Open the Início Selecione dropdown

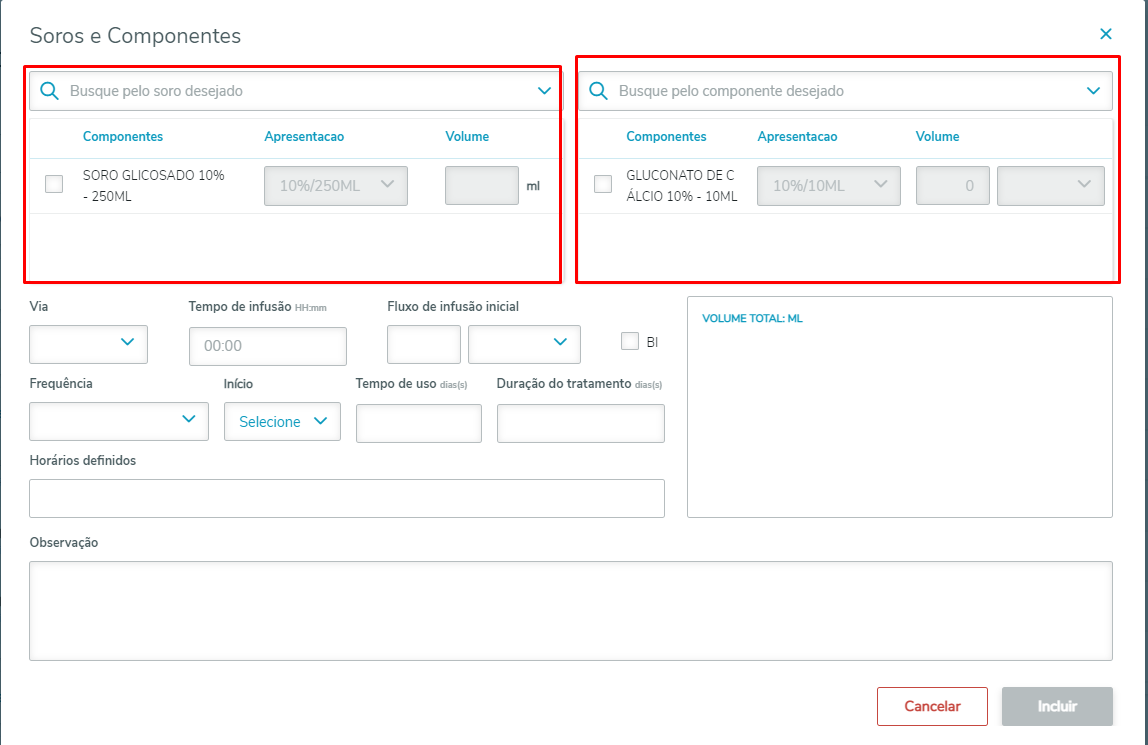(283, 421)
